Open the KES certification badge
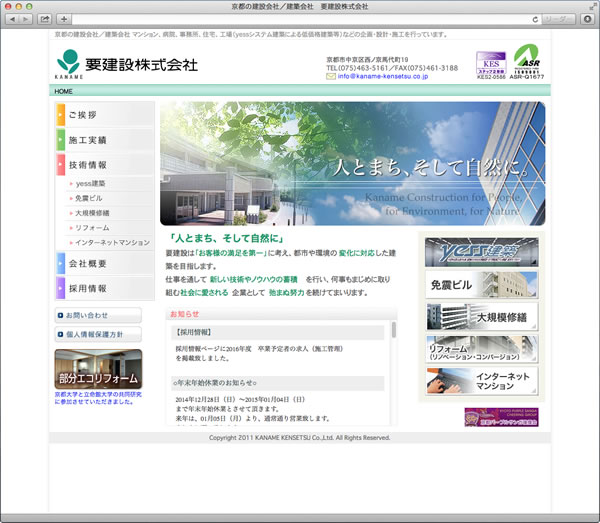600x523 pixels. pyautogui.click(x=491, y=65)
